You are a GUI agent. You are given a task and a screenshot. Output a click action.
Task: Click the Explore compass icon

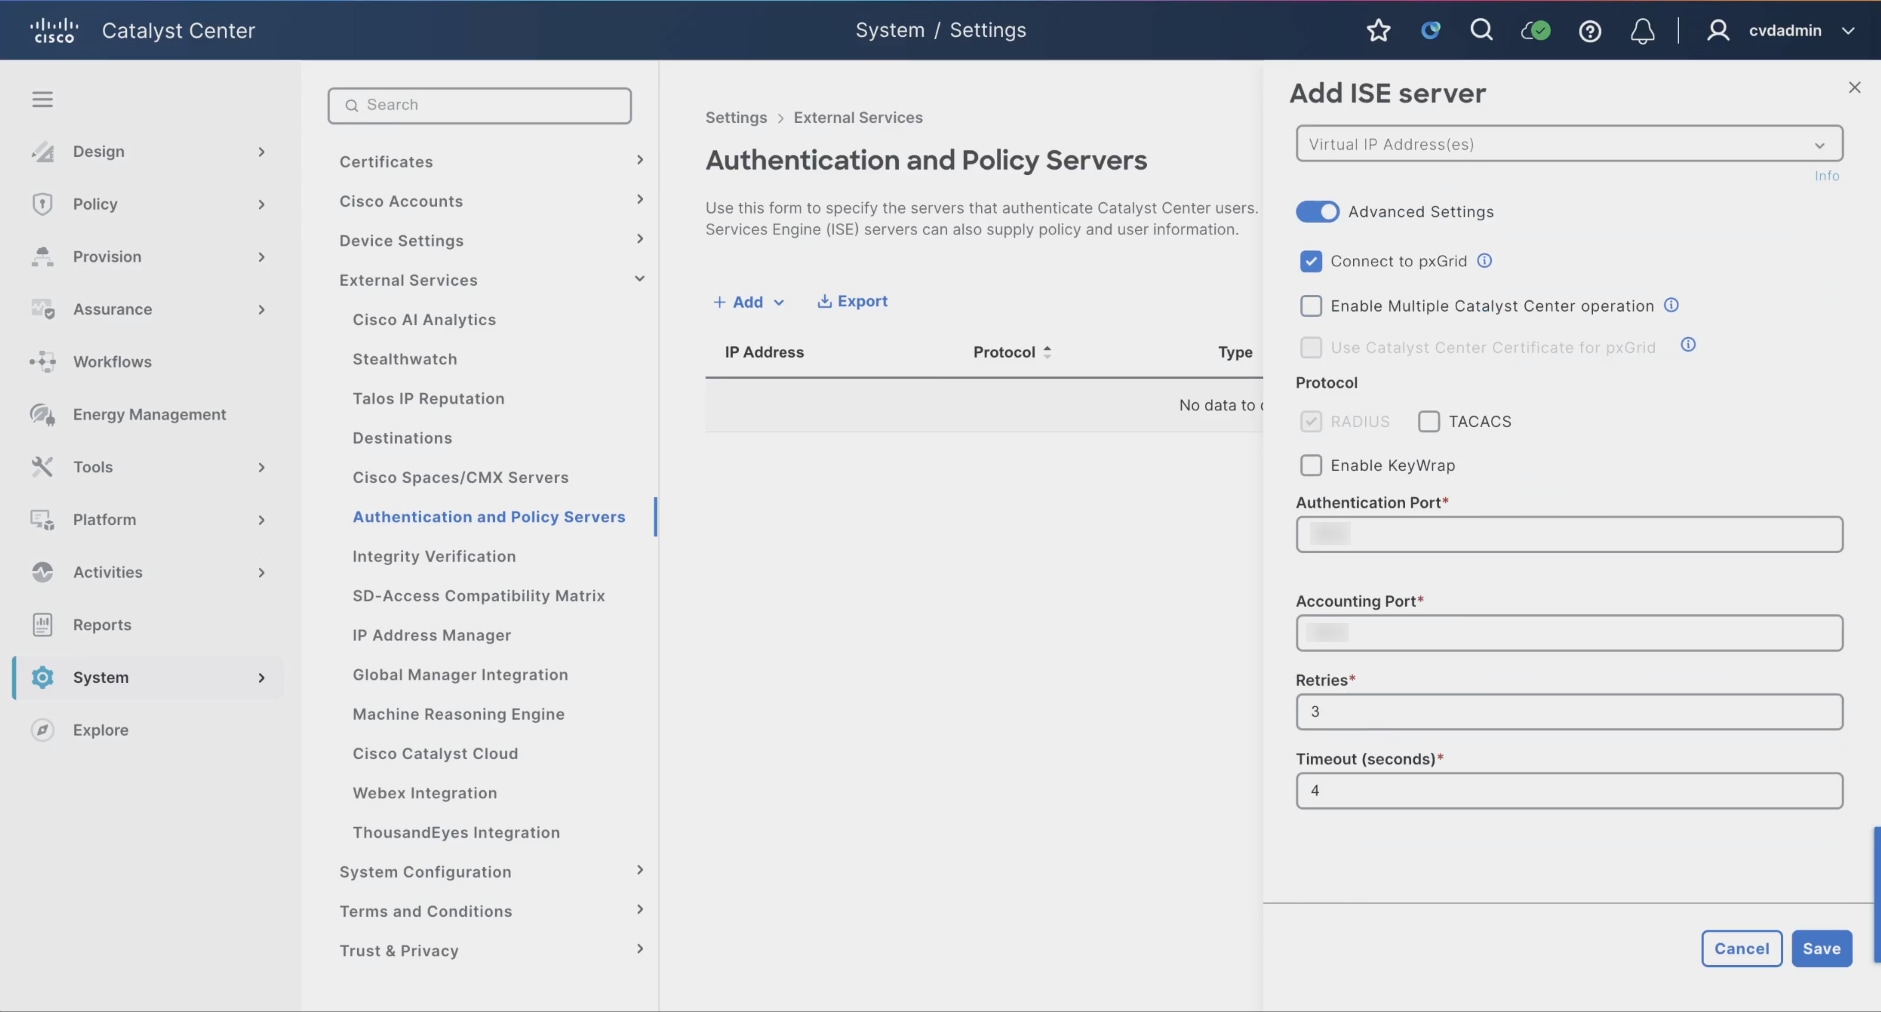coord(42,730)
